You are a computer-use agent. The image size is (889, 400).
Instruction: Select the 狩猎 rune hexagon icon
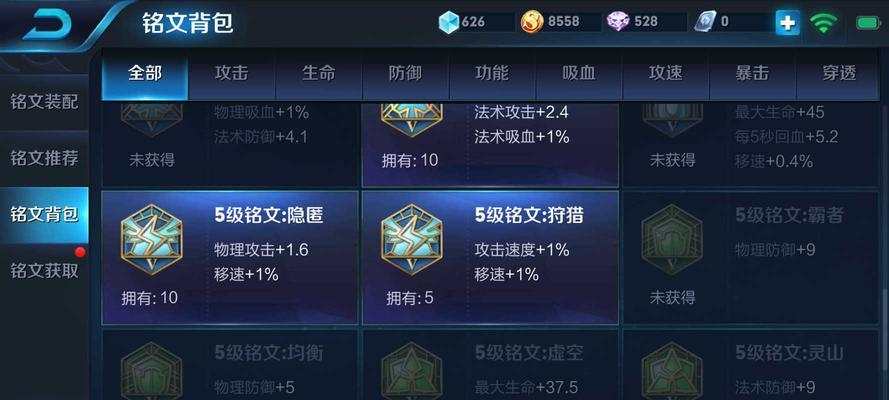point(412,240)
